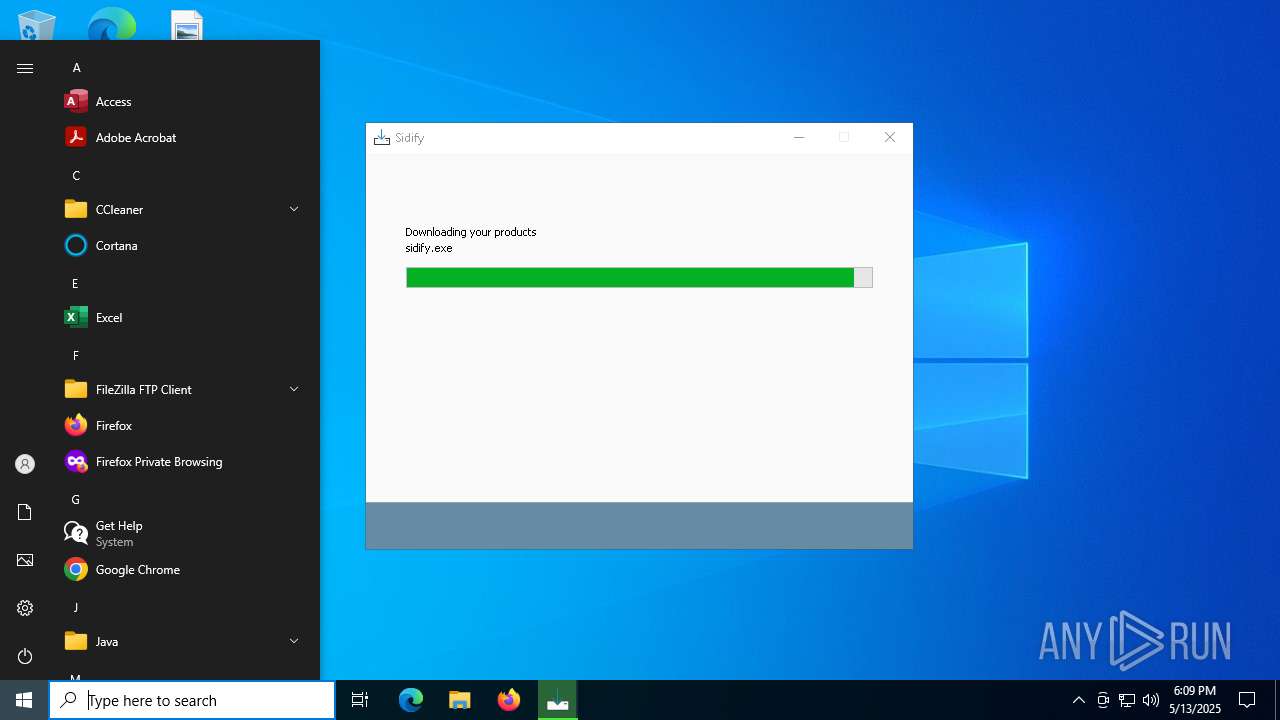This screenshot has height=720, width=1280.
Task: Click the Sidify installer title icon
Action: coord(381,137)
